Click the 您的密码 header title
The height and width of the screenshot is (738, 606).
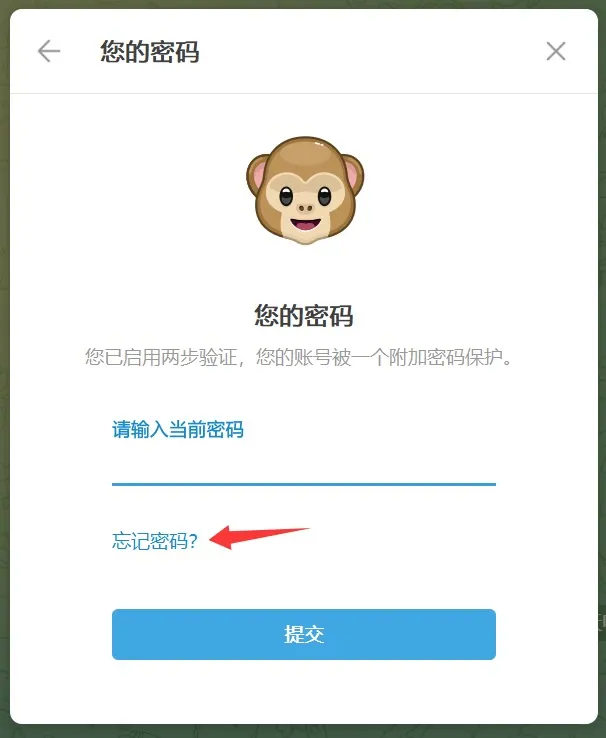click(150, 51)
